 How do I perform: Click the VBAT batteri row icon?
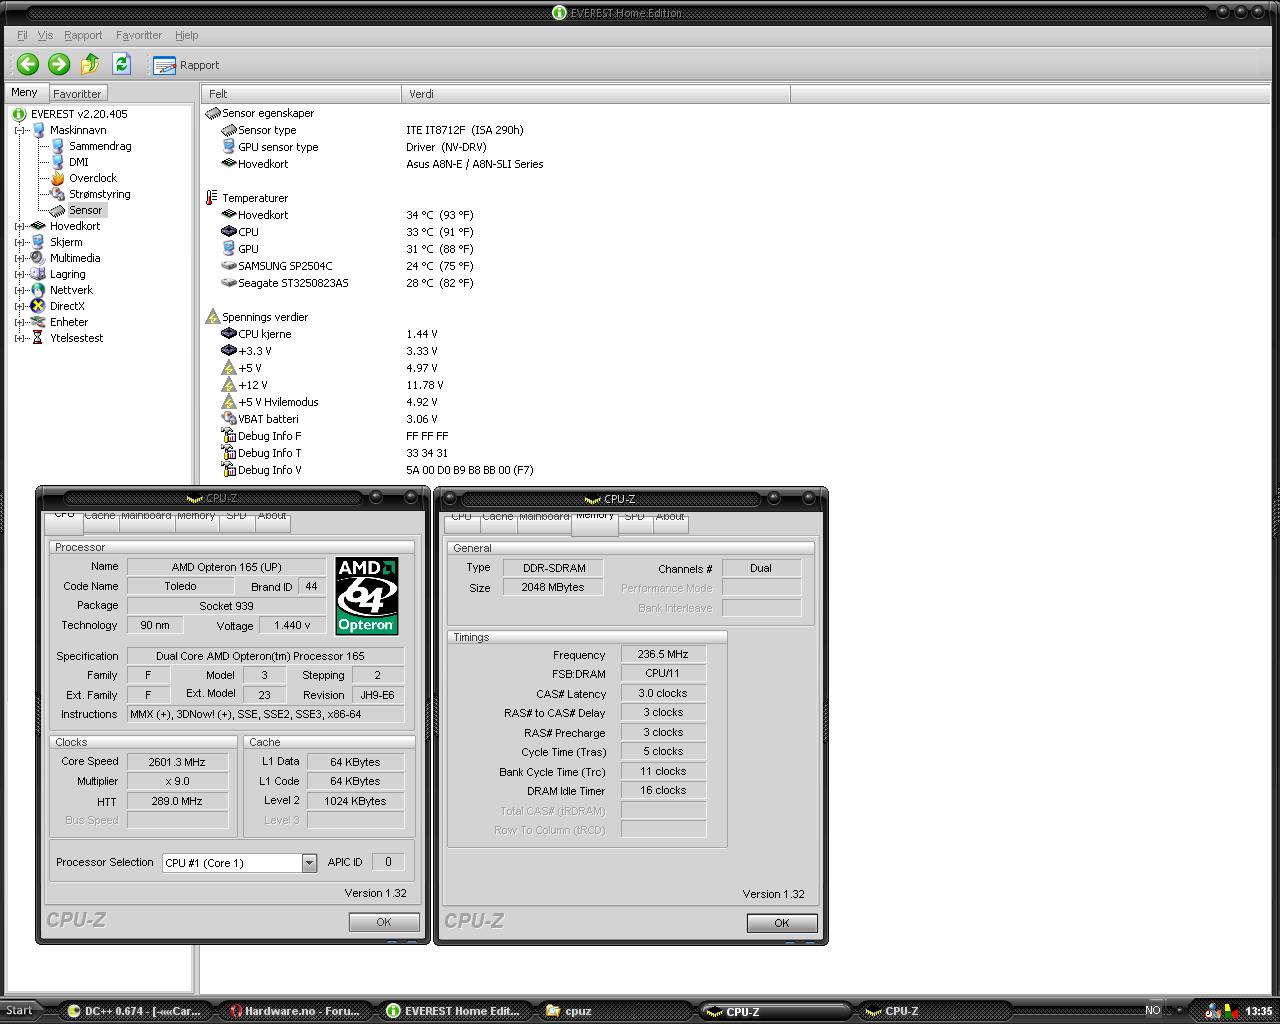click(x=228, y=419)
